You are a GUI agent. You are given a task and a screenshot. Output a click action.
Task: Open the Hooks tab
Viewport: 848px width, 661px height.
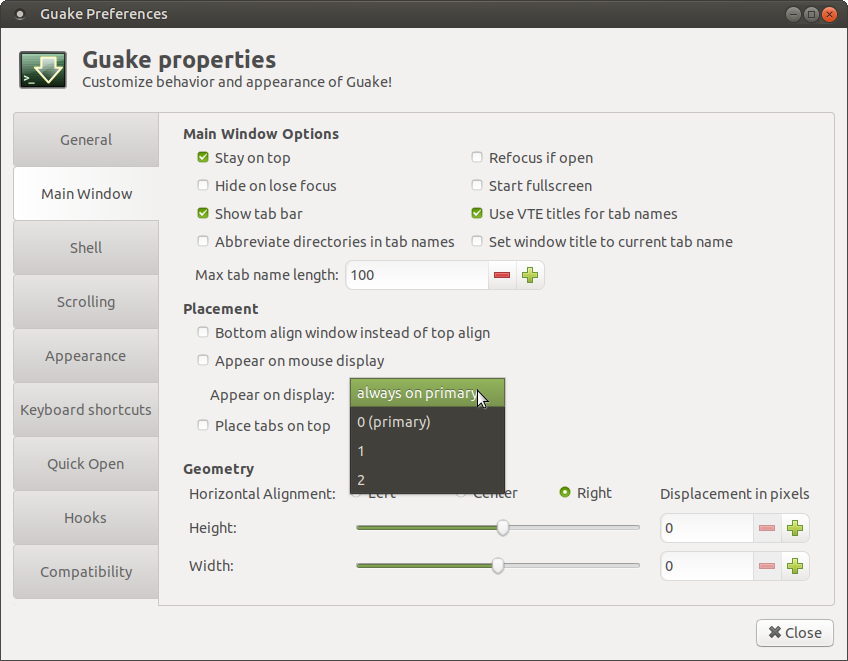tap(86, 518)
